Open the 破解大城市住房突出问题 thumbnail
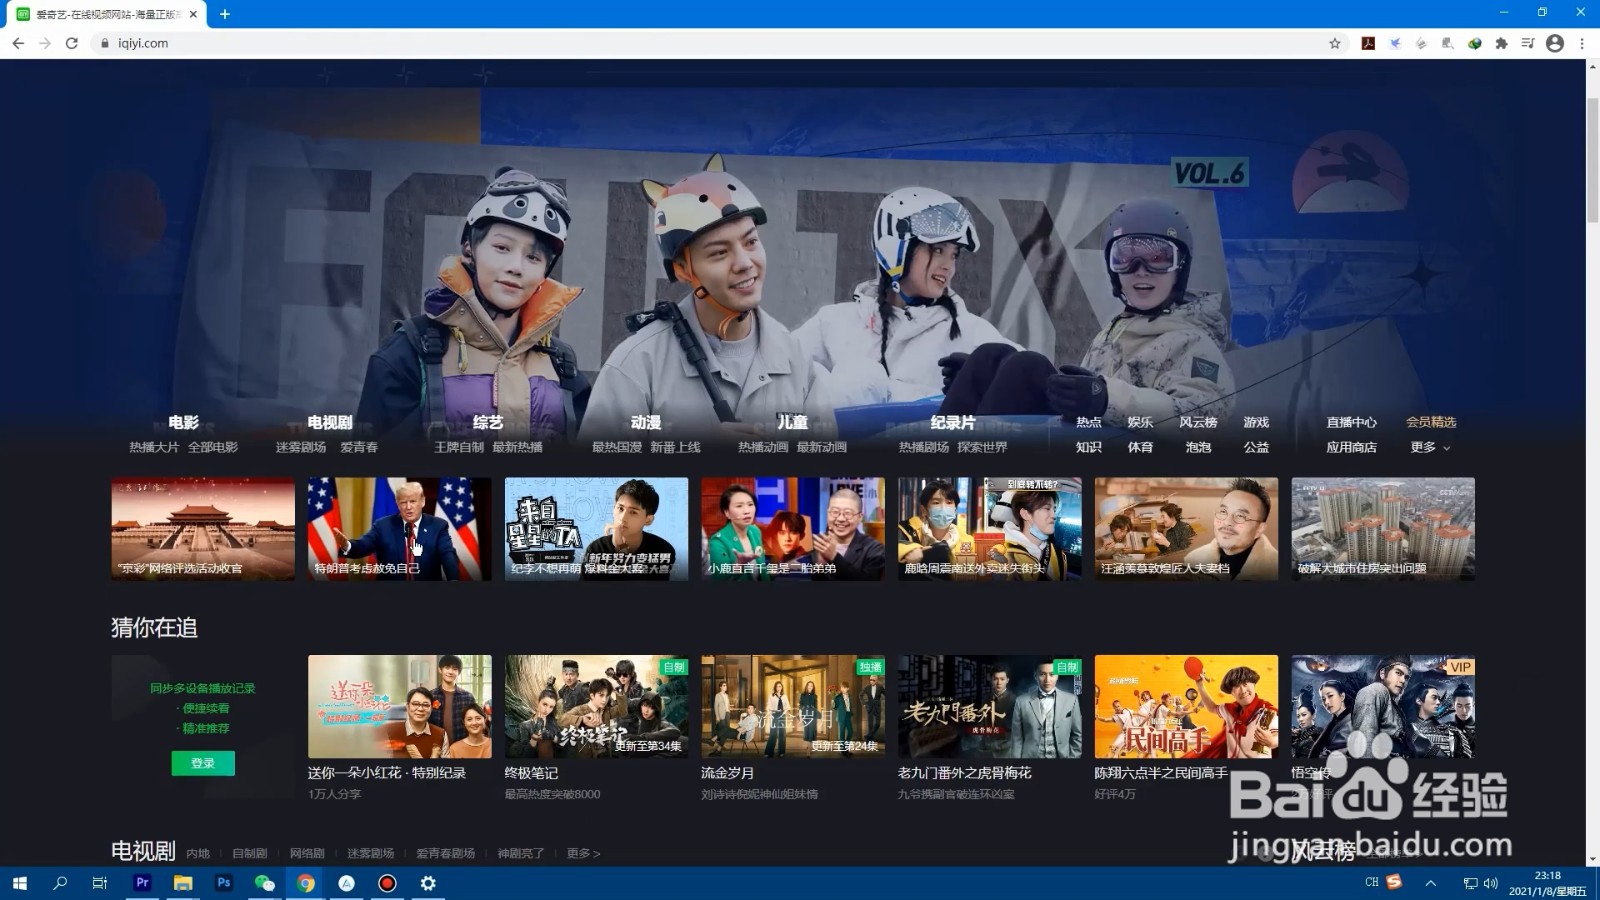Viewport: 1600px width, 900px height. tap(1383, 529)
